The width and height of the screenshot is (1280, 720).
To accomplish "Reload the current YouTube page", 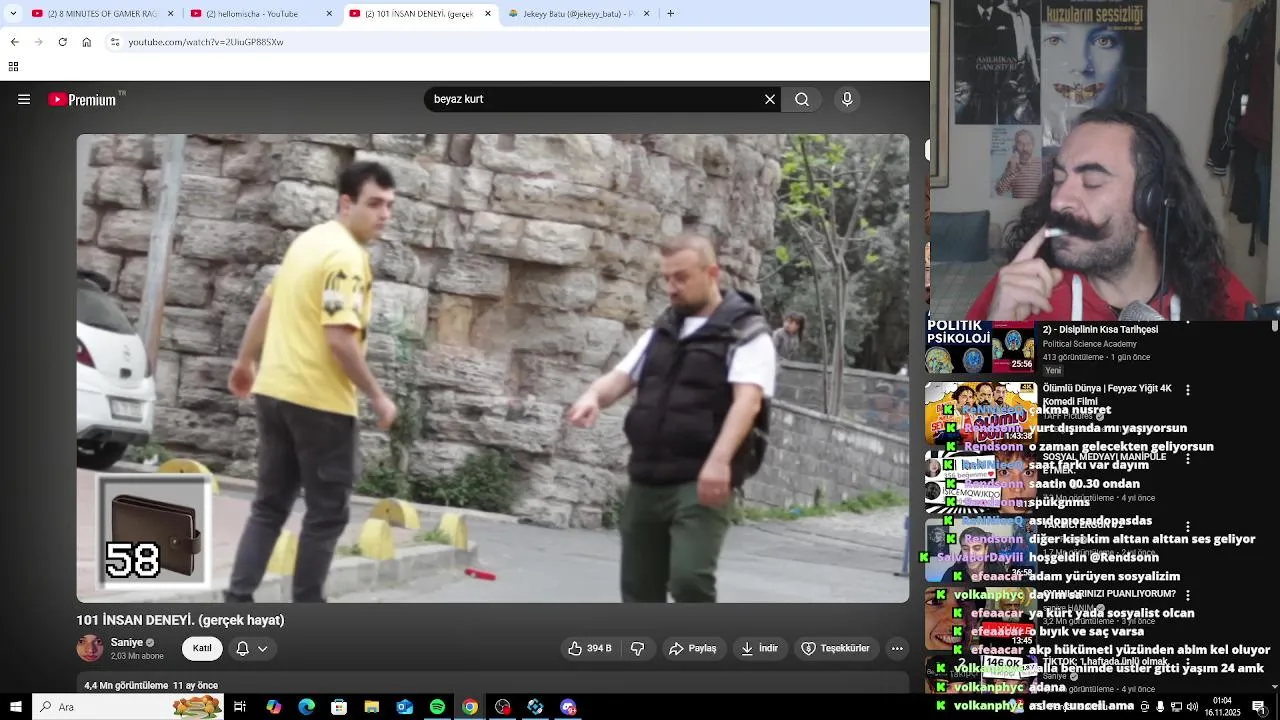I will [62, 42].
